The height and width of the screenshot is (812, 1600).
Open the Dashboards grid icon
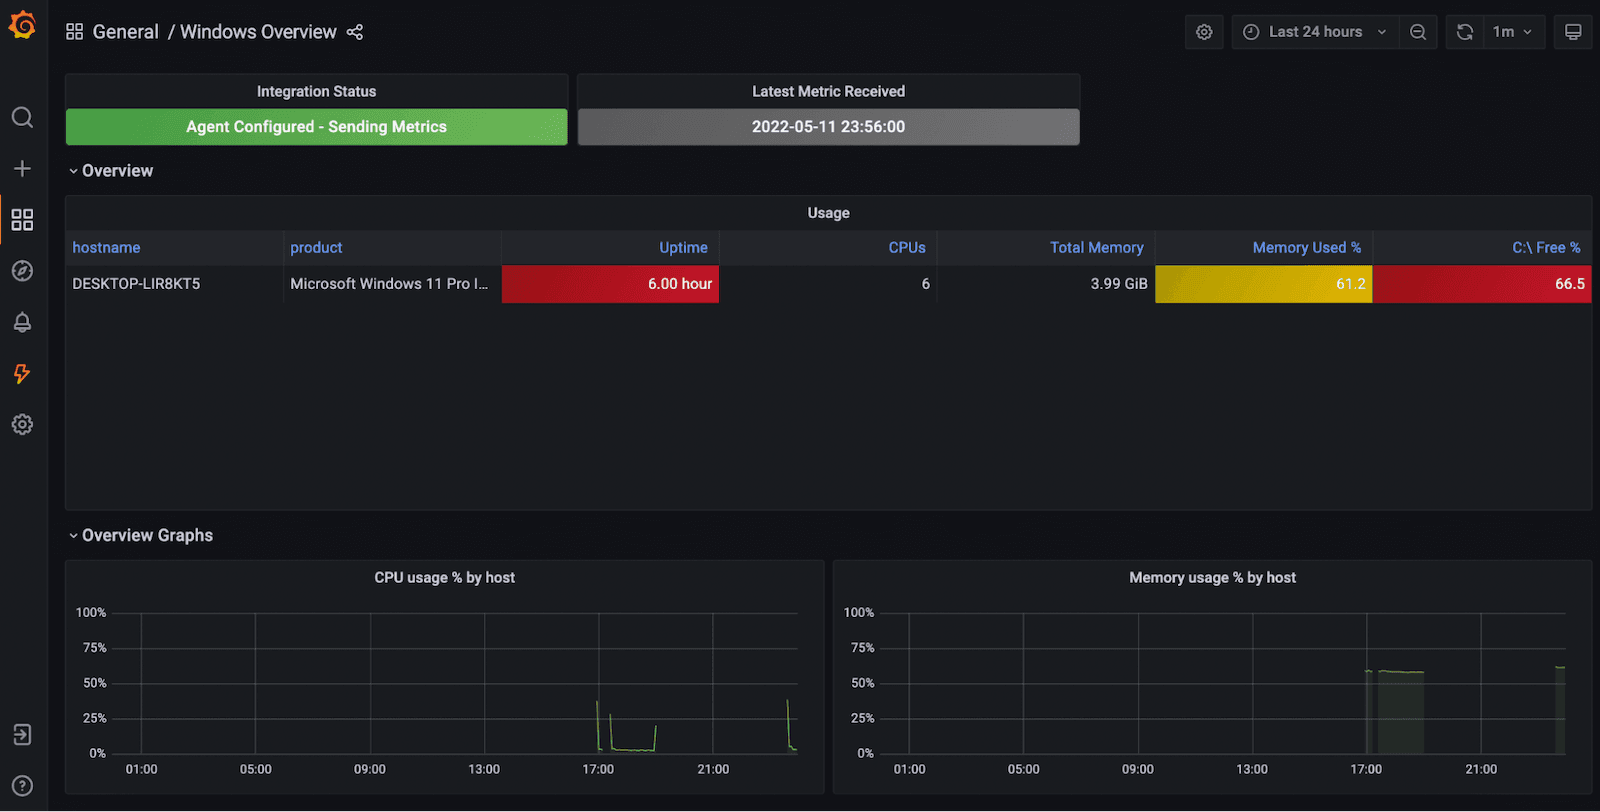pos(22,220)
